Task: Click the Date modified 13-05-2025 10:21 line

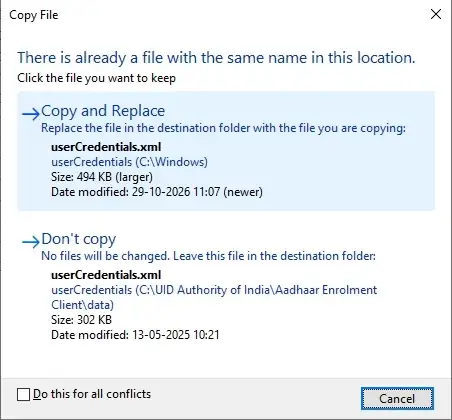Action: coord(135,335)
